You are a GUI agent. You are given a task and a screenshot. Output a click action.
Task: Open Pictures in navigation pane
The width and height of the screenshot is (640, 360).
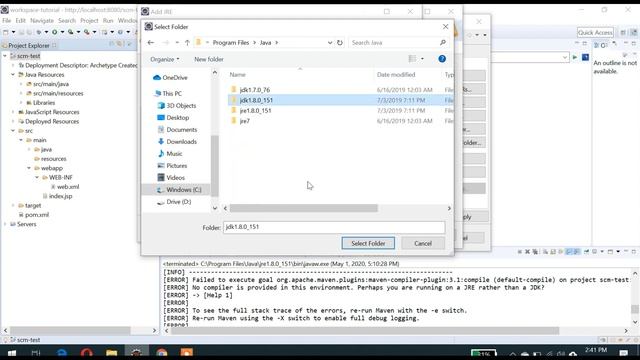pyautogui.click(x=172, y=166)
